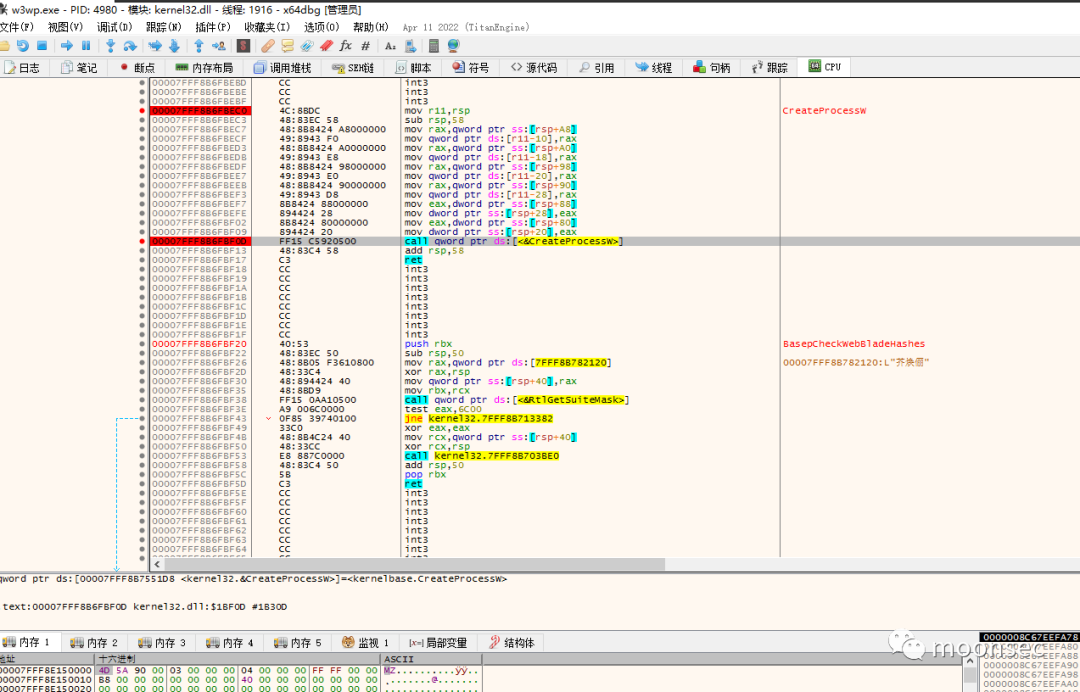This screenshot has width=1080, height=692.
Task: Switch to the 调用堆栈 tab
Action: click(282, 67)
